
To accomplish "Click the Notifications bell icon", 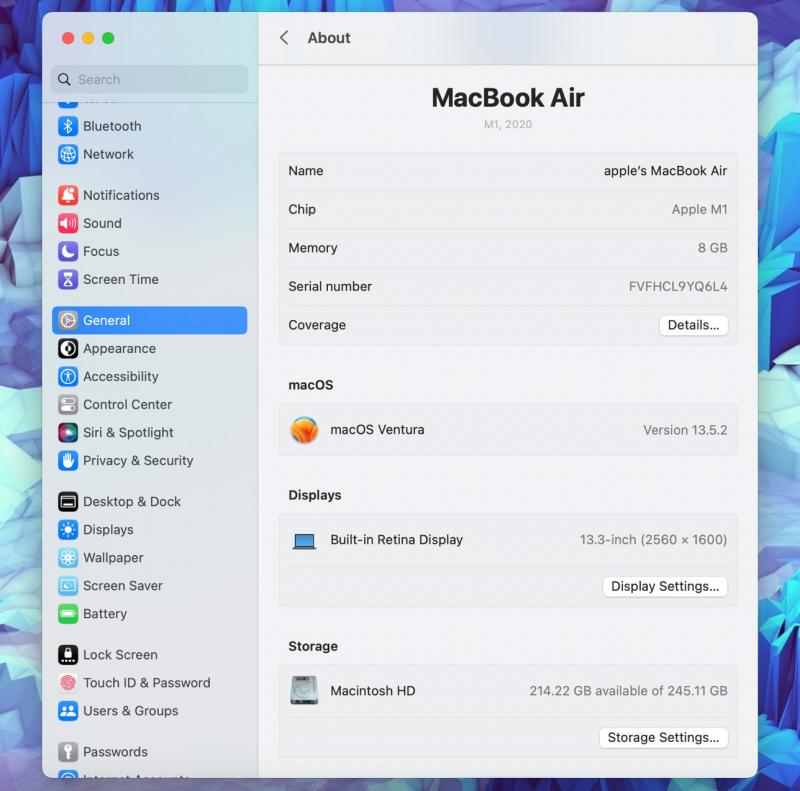I will pyautogui.click(x=68, y=195).
